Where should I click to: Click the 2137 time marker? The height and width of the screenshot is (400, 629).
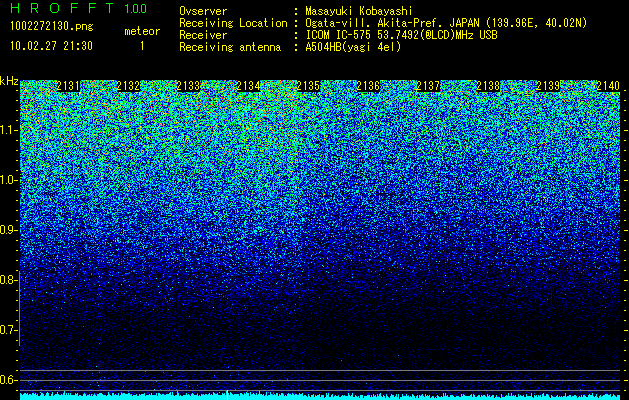click(x=428, y=86)
